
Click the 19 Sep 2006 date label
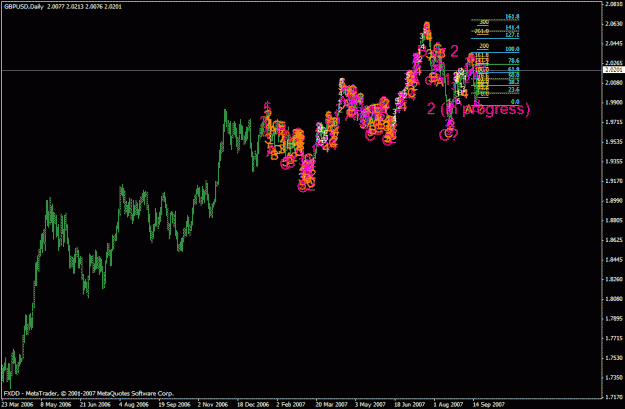point(174,404)
